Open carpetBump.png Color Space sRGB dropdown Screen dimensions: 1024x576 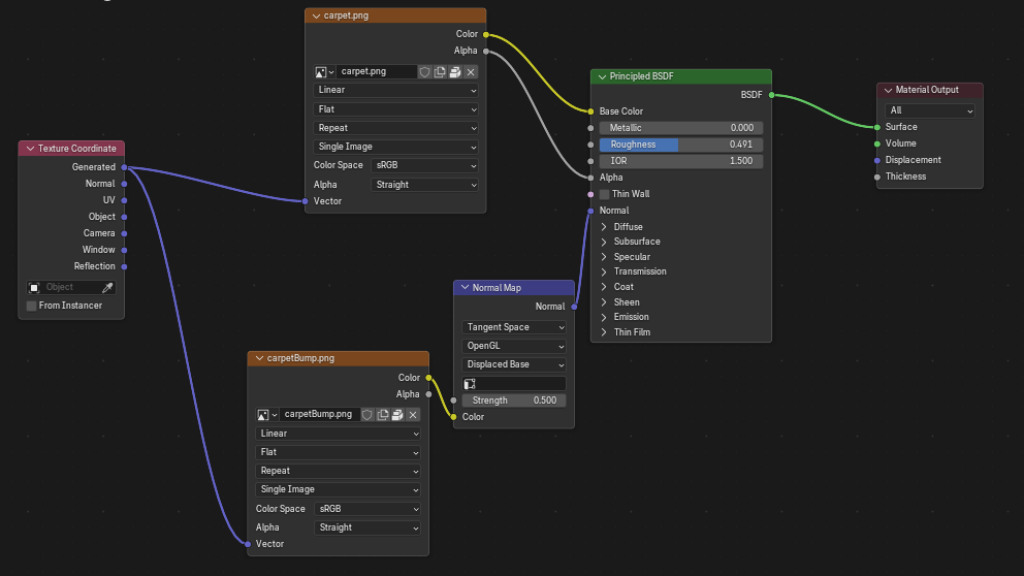[367, 509]
